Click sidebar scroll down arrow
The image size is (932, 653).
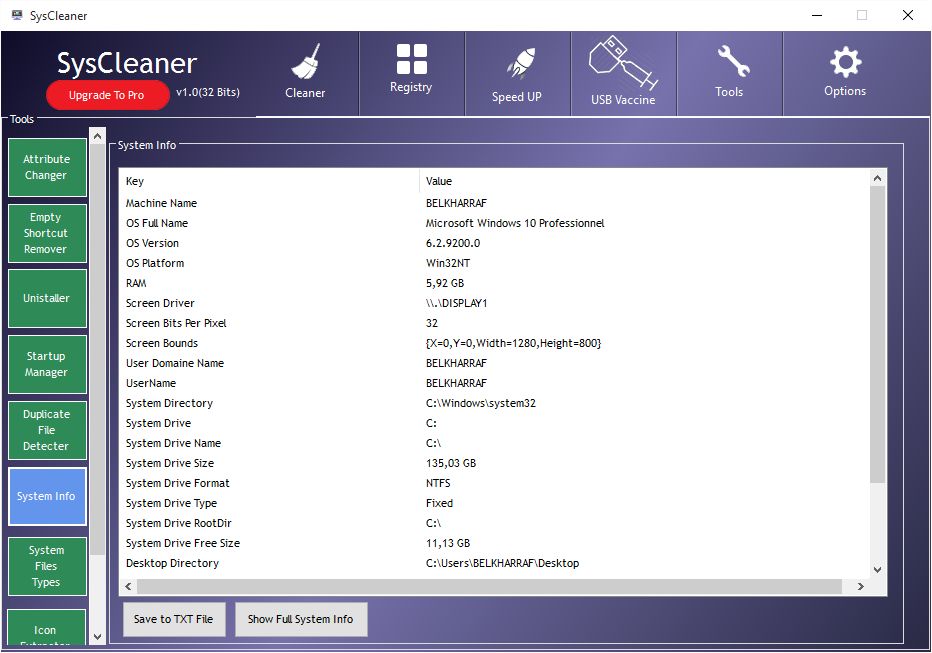click(97, 636)
